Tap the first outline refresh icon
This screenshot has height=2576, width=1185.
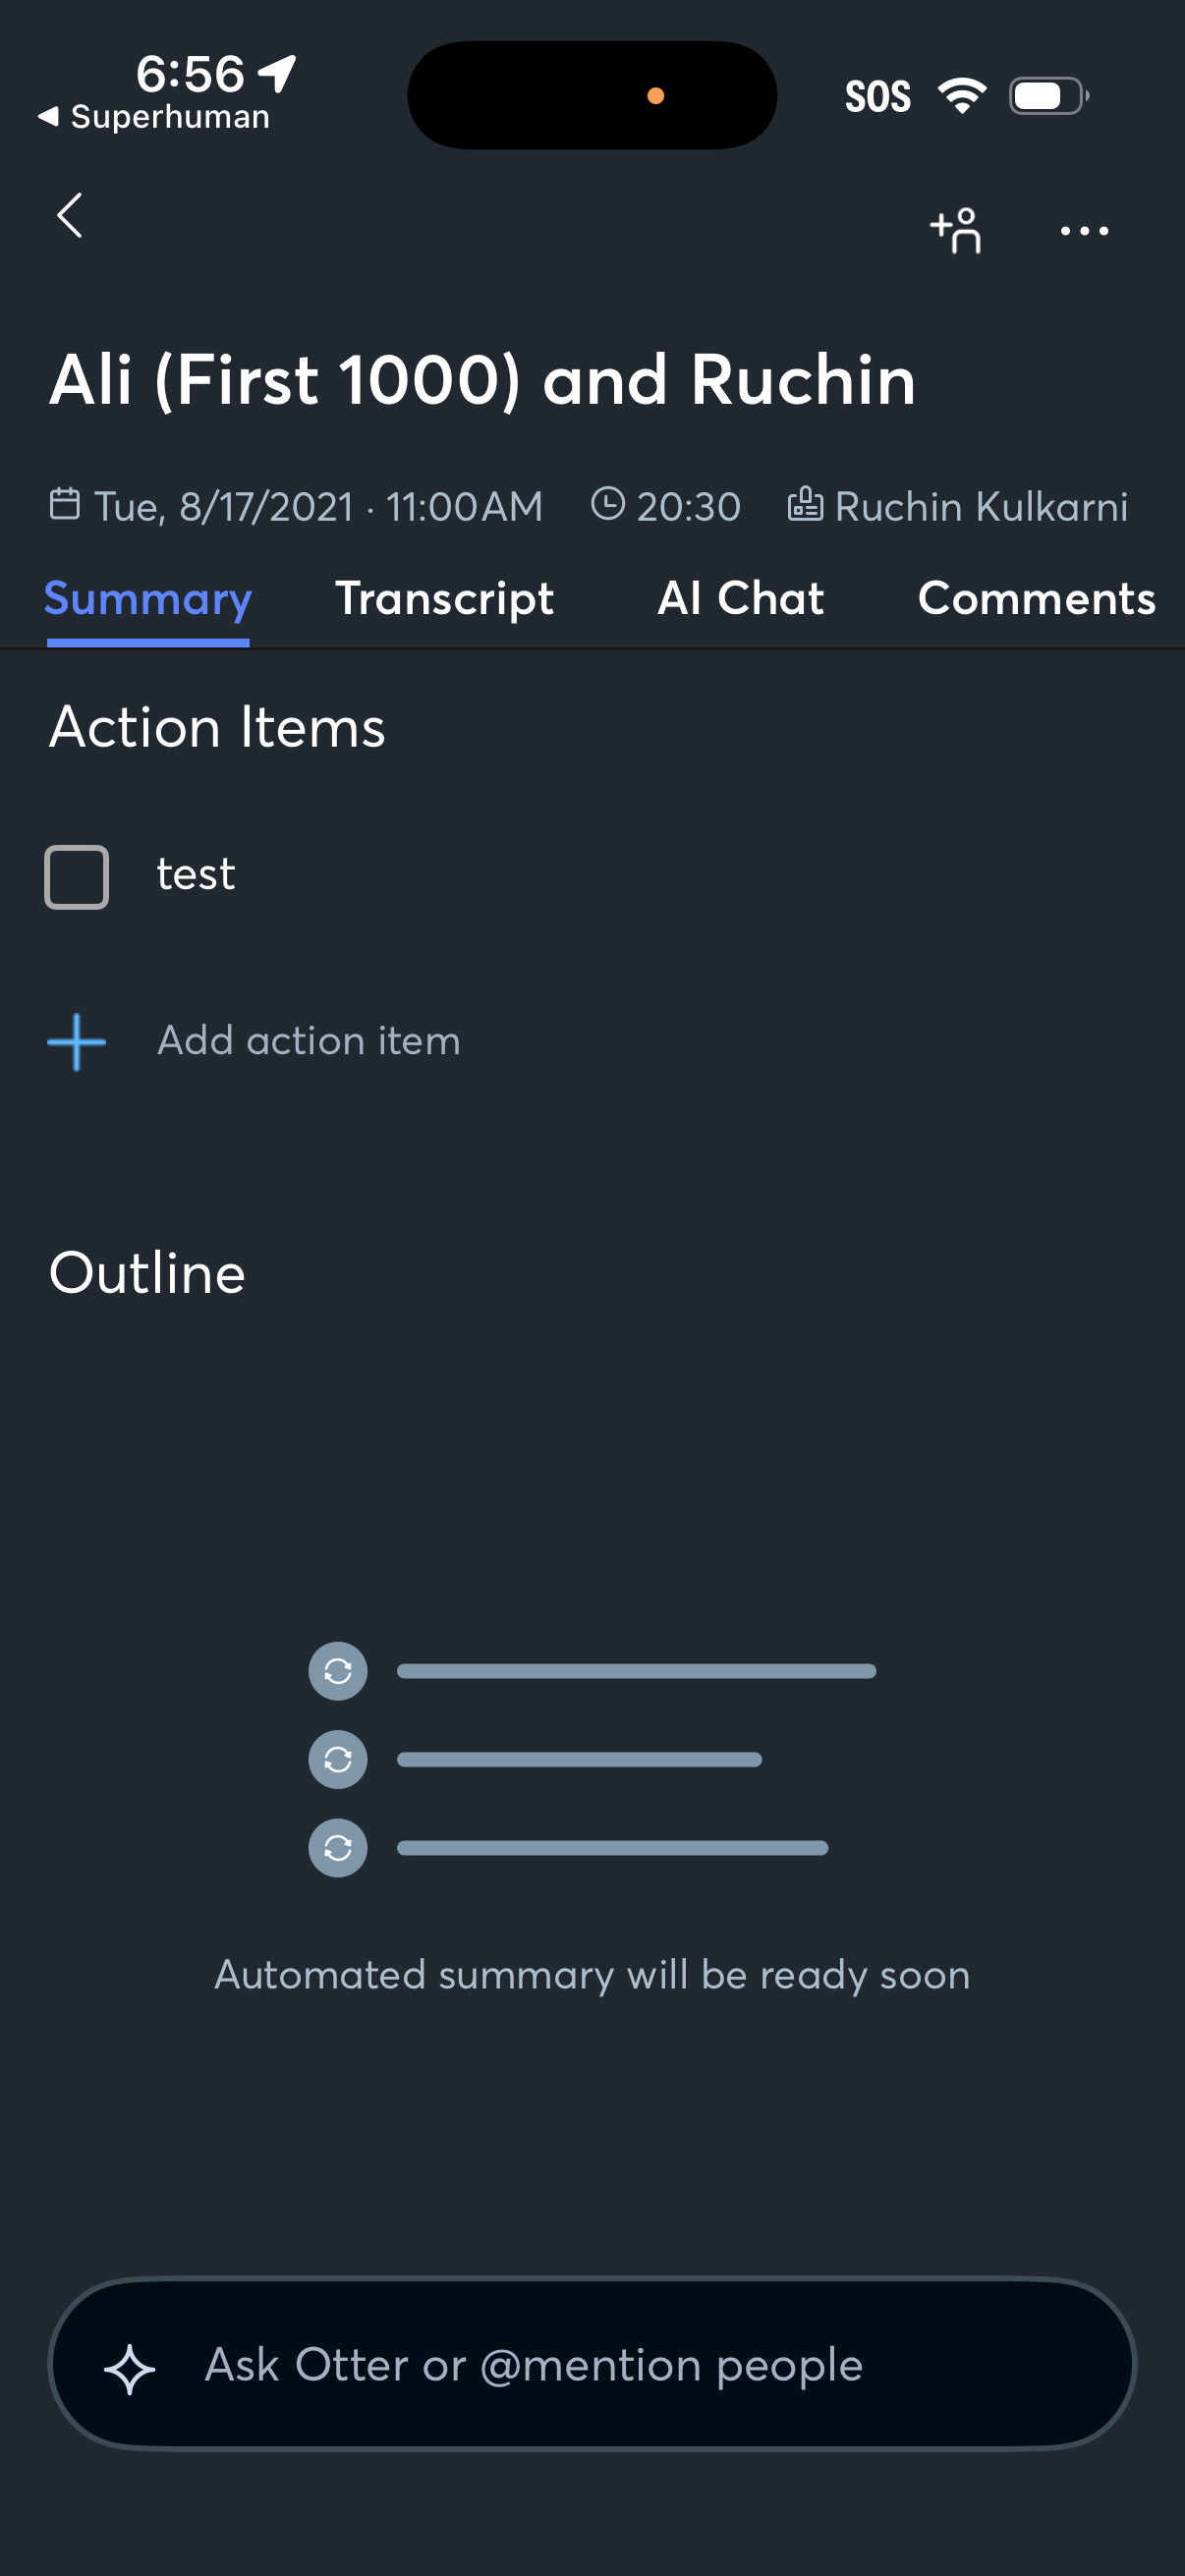tap(338, 1671)
